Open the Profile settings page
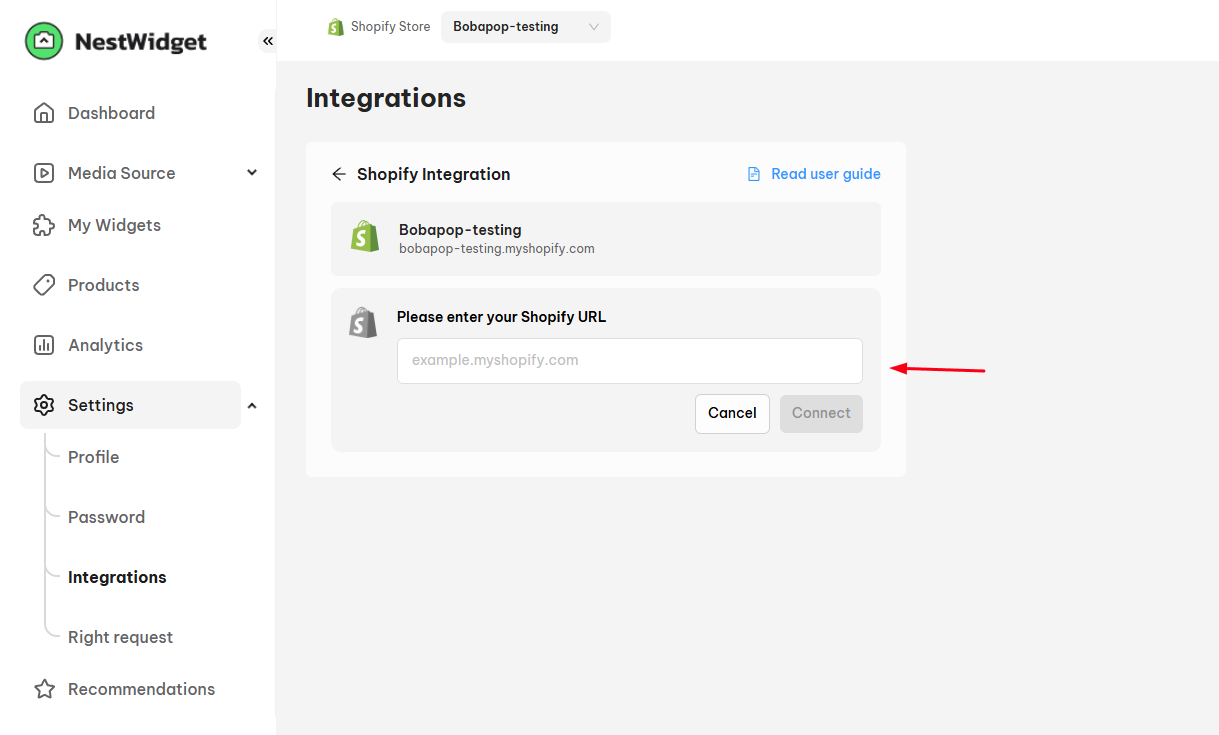Viewport: 1219px width, 735px height. pos(94,457)
